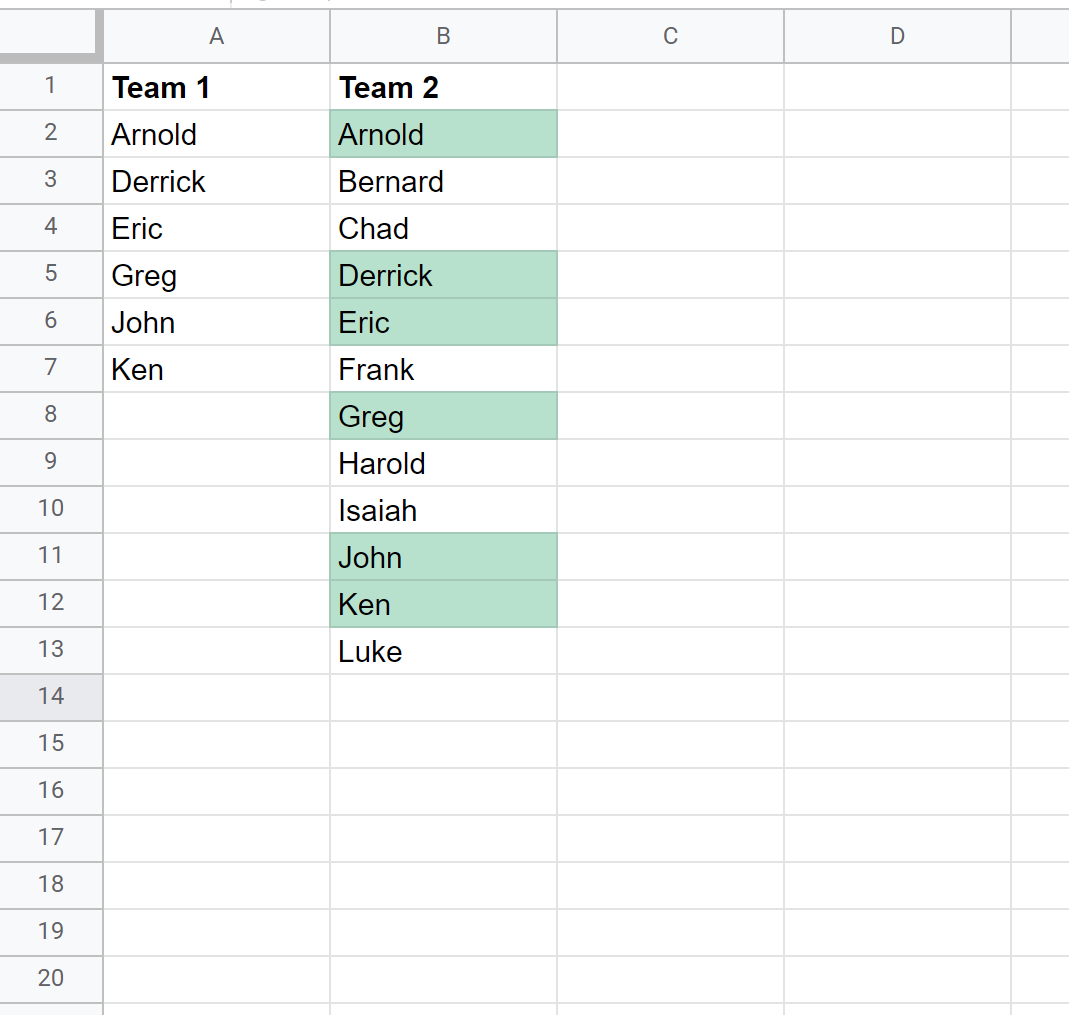This screenshot has height=1015, width=1069.
Task: Click the Frank cell
Action: pyautogui.click(x=443, y=370)
